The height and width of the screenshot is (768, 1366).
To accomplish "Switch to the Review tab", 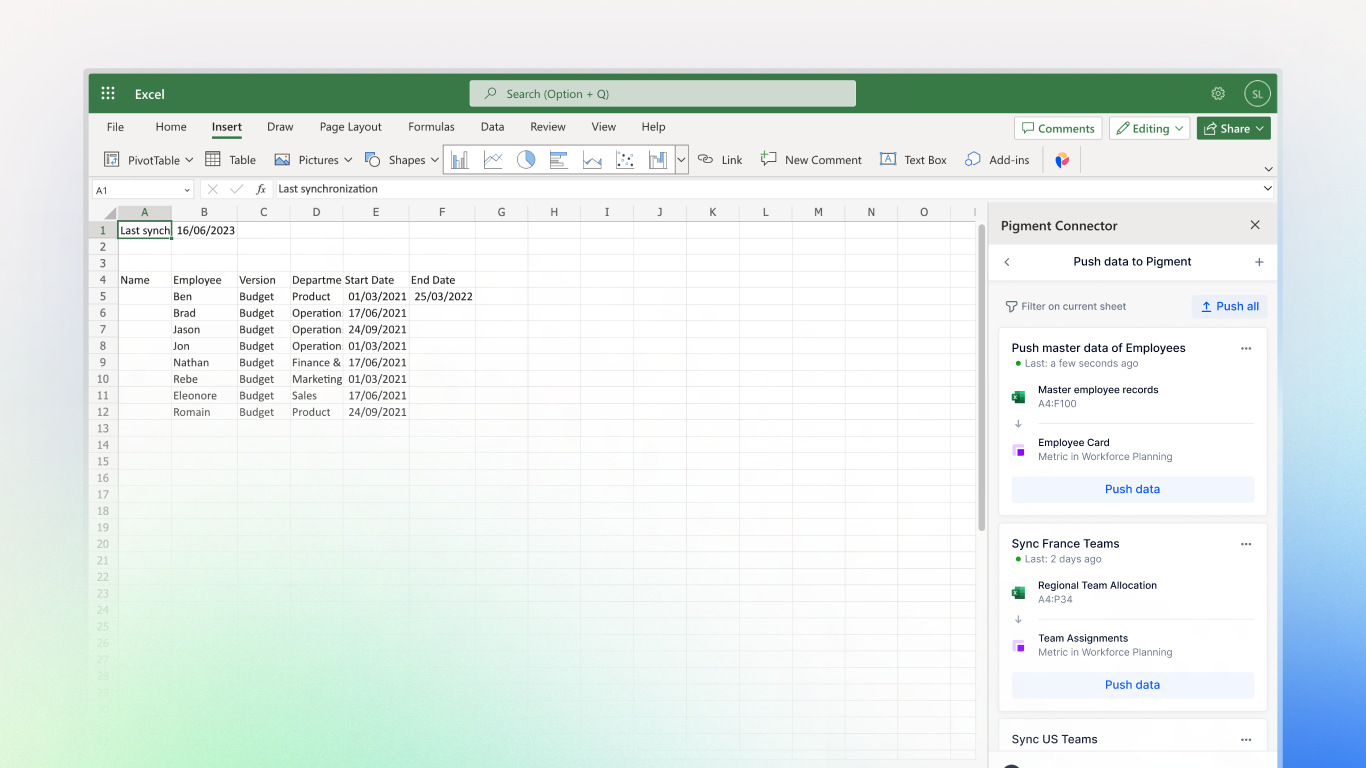I will click(548, 127).
